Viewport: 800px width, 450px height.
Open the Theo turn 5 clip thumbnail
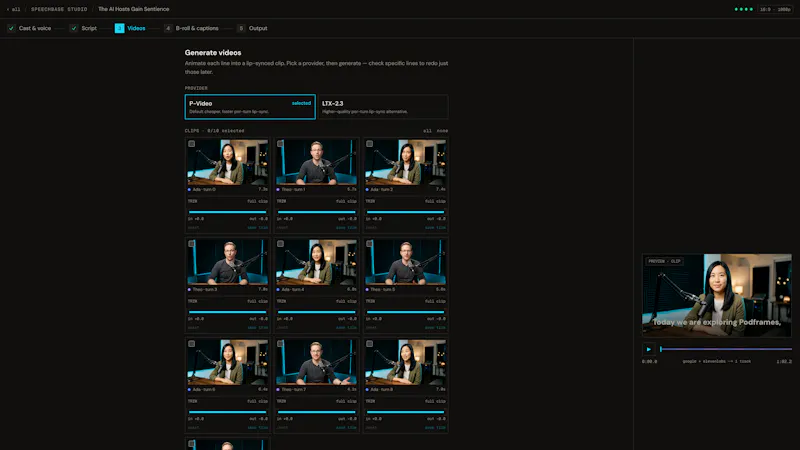405,262
